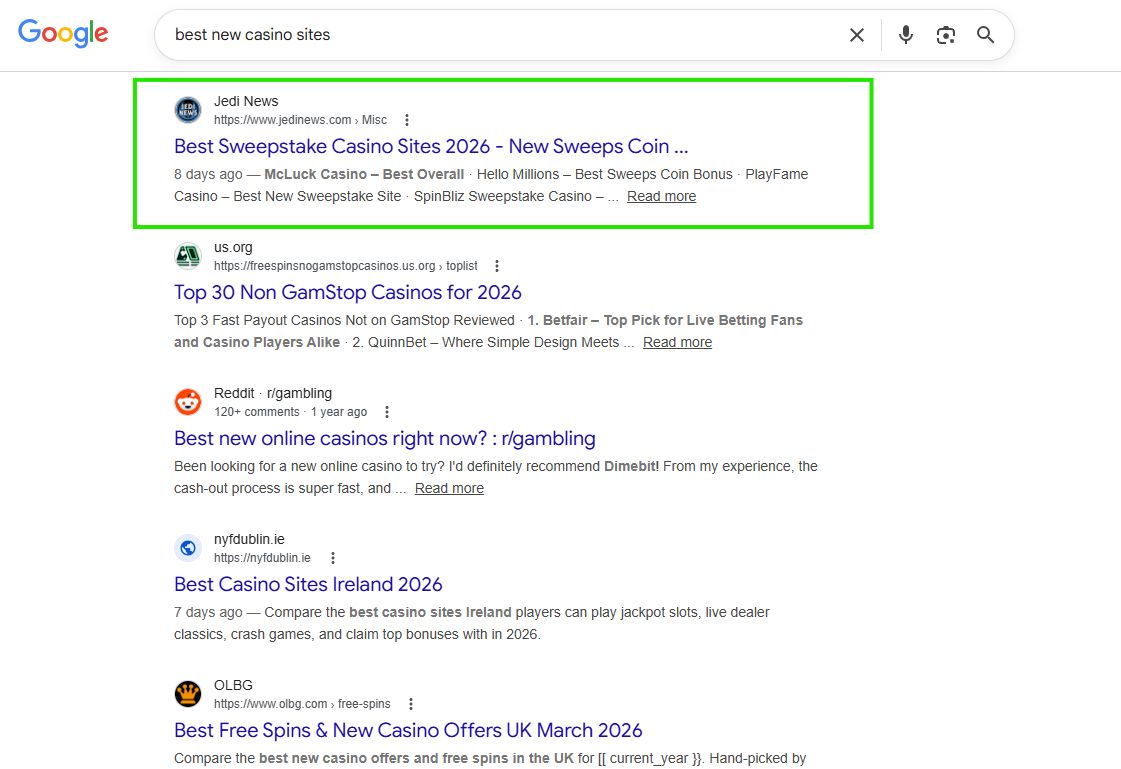Click the us.org favicon
1121x769 pixels.
pyautogui.click(x=188, y=256)
